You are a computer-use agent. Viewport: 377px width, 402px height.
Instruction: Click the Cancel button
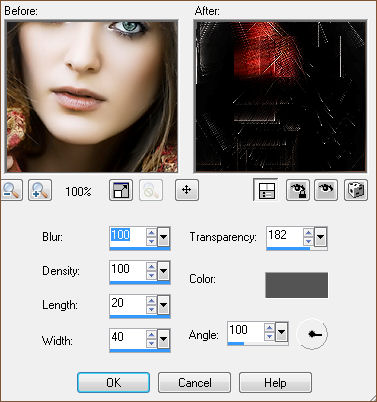coord(194,383)
